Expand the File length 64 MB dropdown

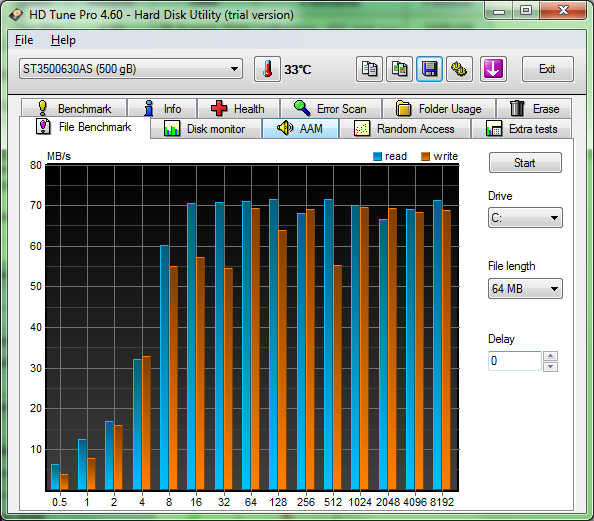coord(525,289)
